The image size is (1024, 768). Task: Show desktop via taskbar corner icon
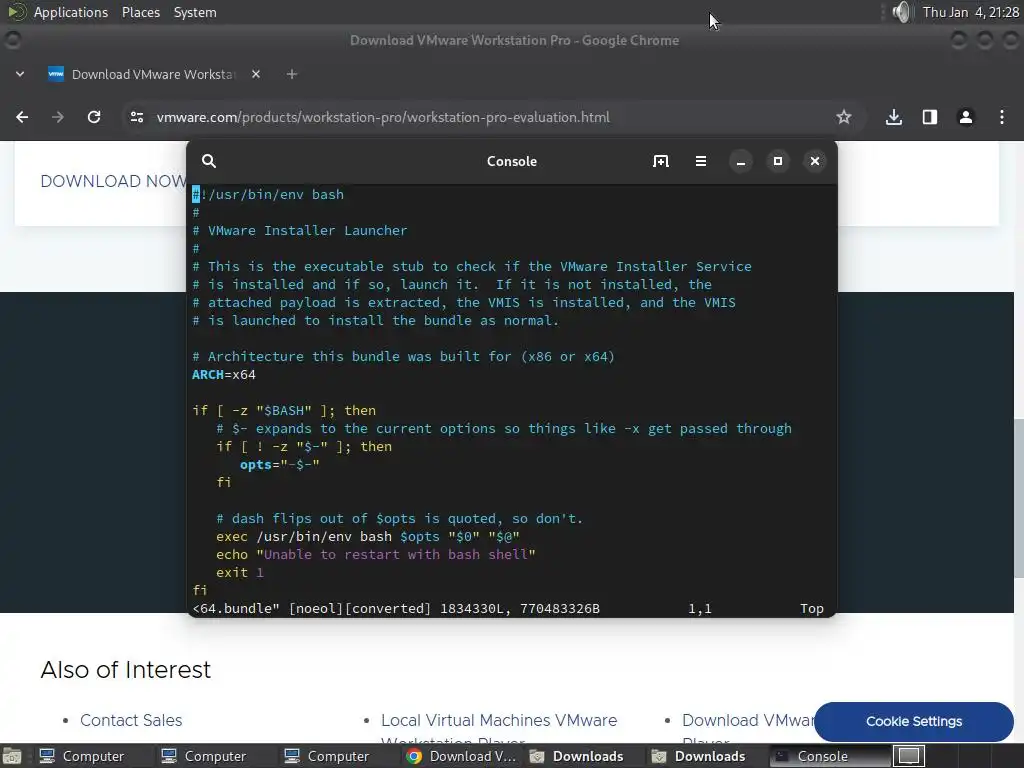[x=11, y=756]
